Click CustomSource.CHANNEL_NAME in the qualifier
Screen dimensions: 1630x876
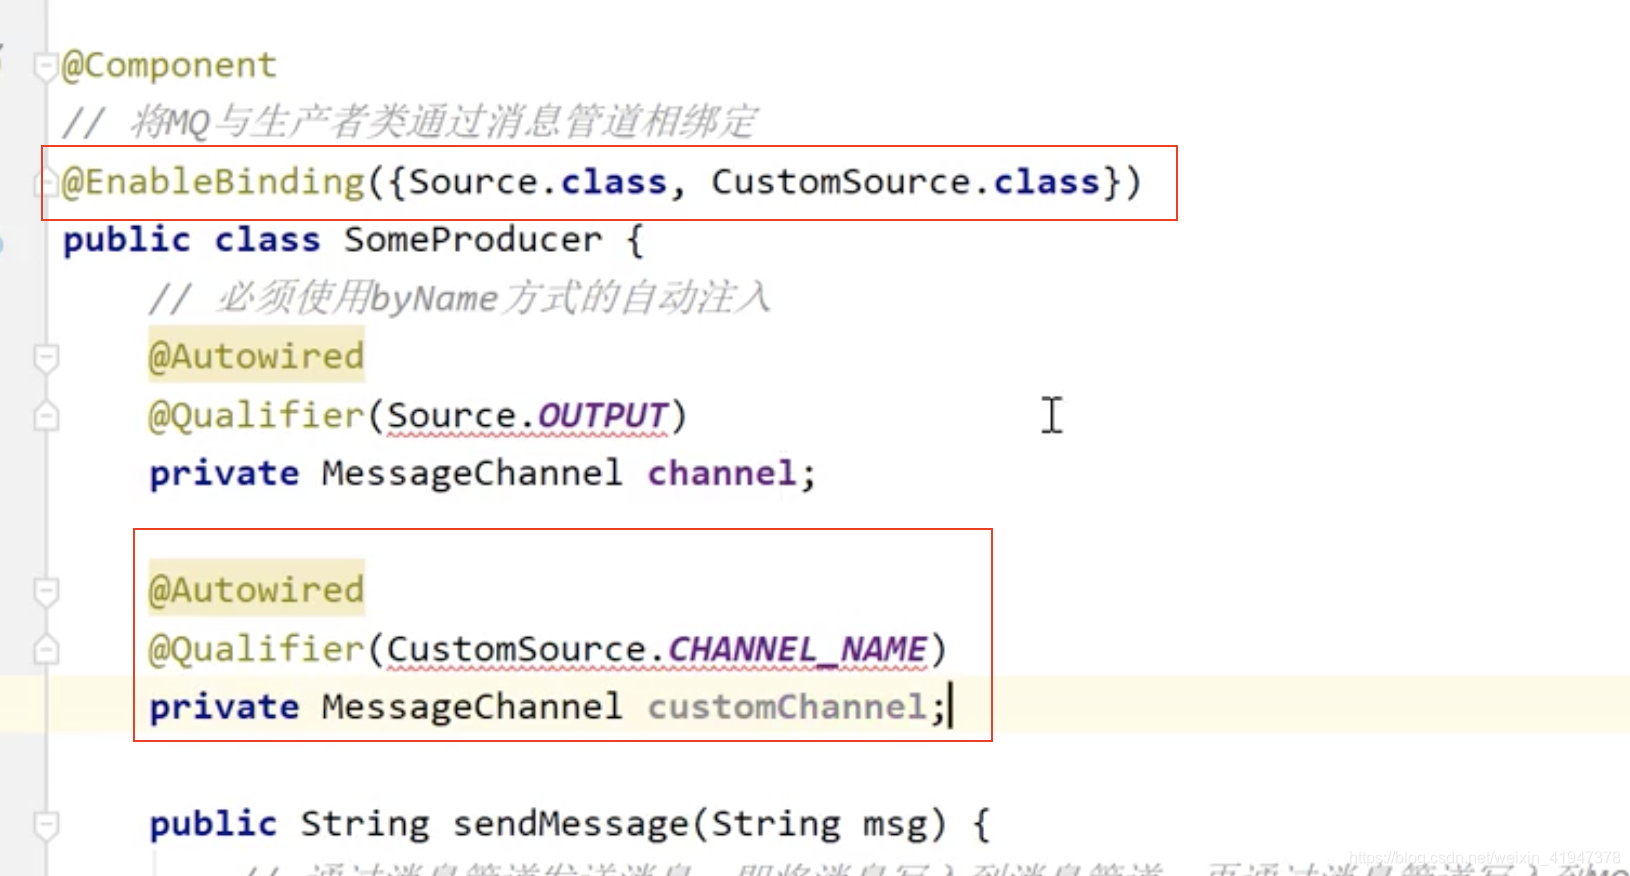click(657, 650)
